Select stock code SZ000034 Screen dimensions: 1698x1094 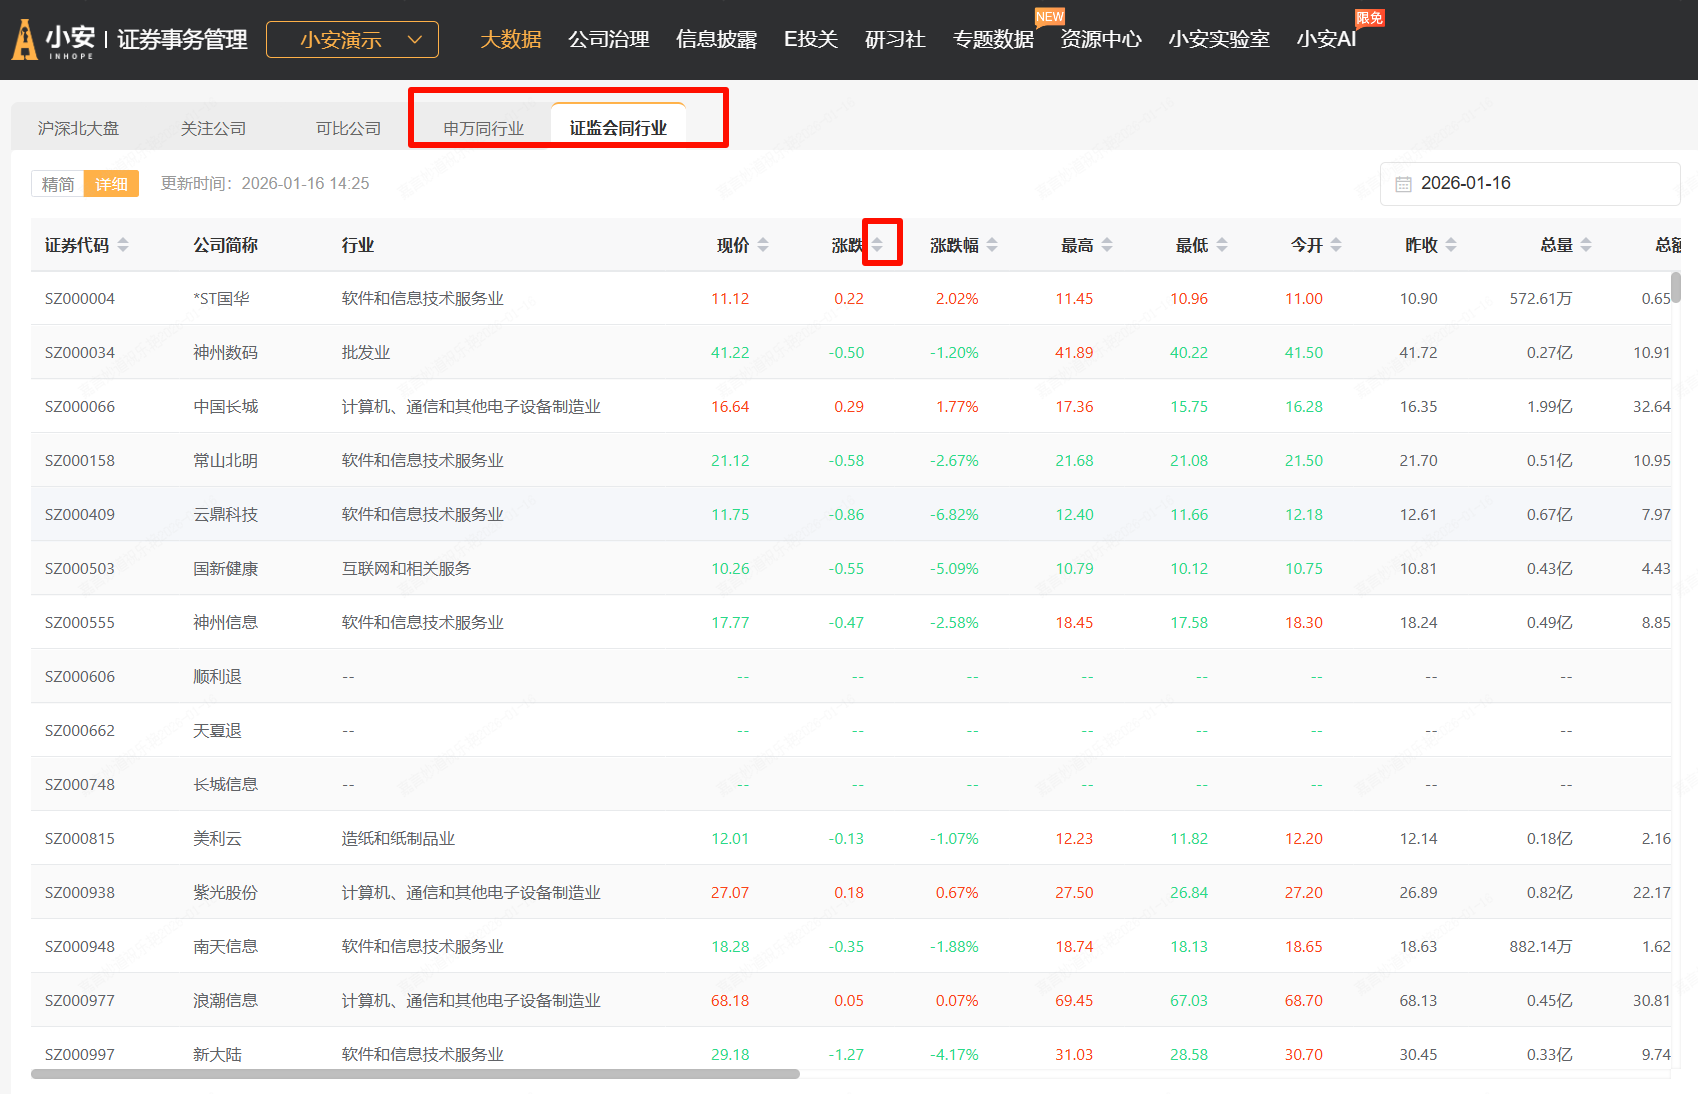[80, 352]
